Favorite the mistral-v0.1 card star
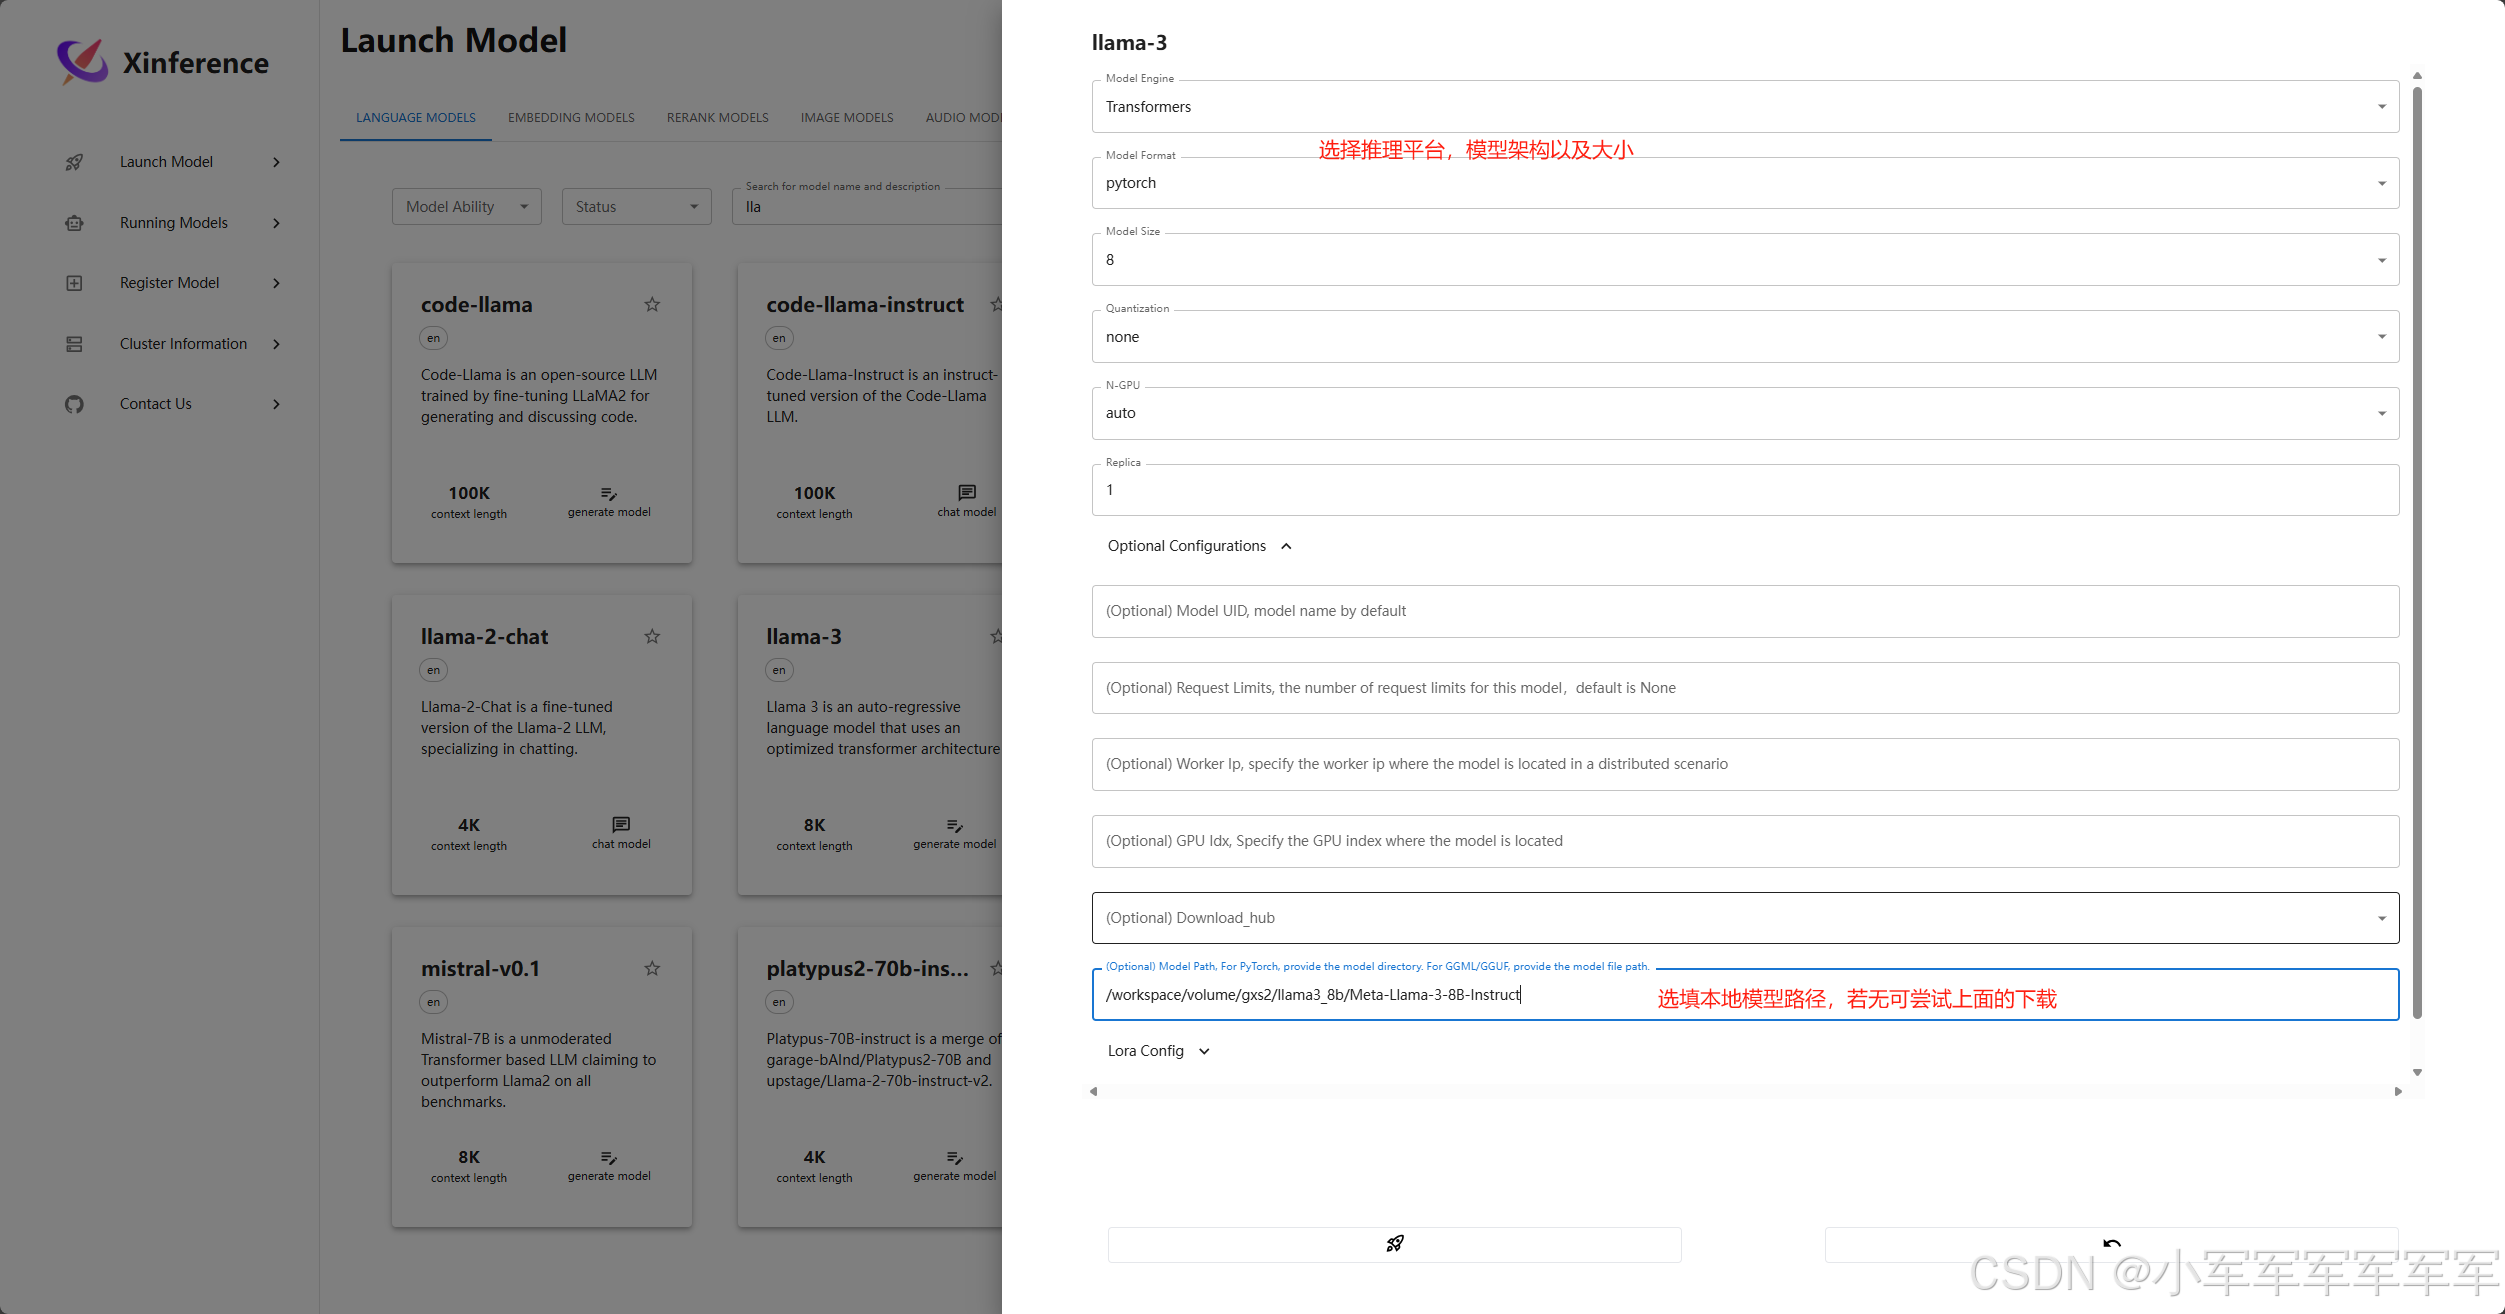 652,968
